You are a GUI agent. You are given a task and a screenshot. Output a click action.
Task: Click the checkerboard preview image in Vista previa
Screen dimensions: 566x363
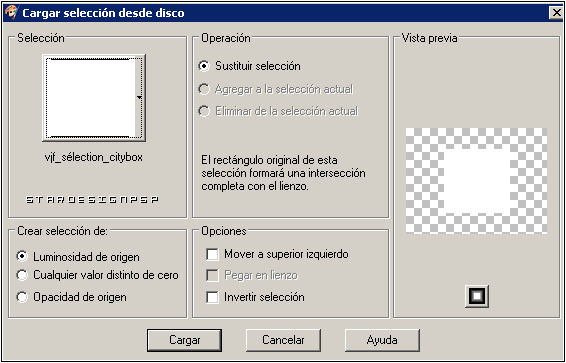click(x=476, y=181)
